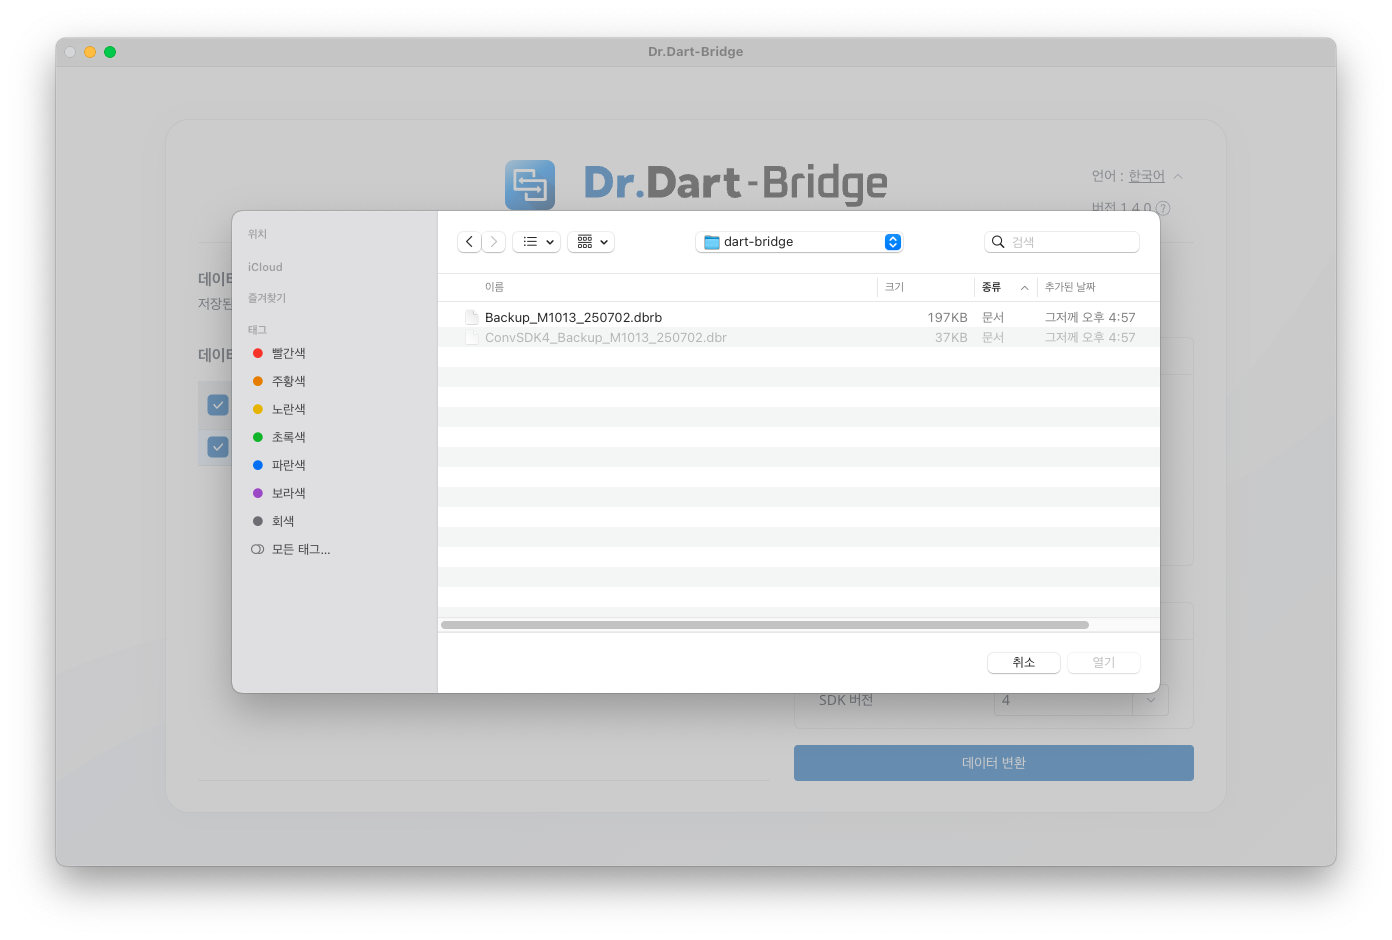Click the version help question mark icon

1163,208
